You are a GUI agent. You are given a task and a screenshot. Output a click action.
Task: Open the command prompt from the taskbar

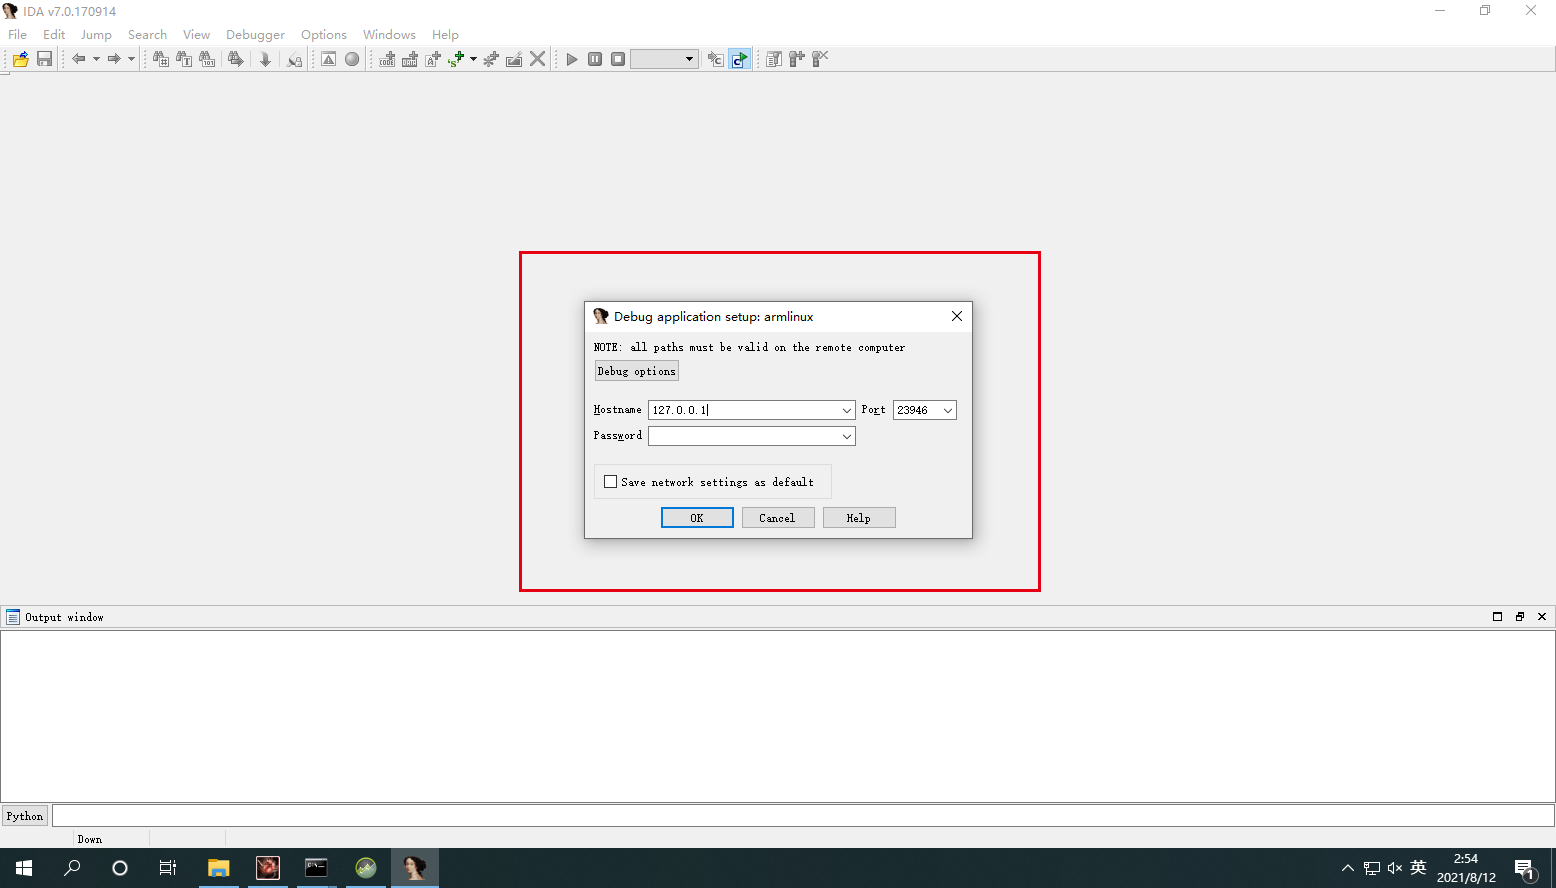[x=316, y=868]
